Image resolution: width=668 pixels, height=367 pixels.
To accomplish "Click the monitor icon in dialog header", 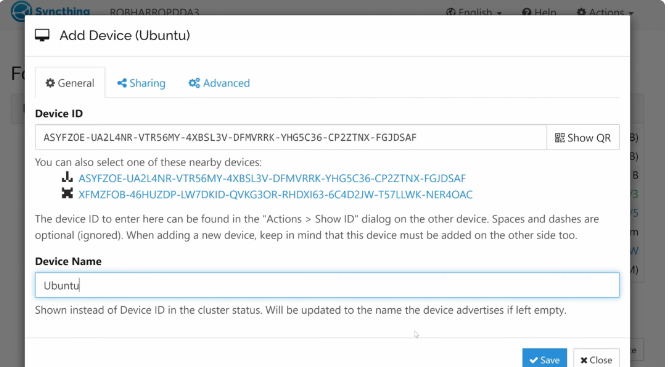I will pos(42,35).
